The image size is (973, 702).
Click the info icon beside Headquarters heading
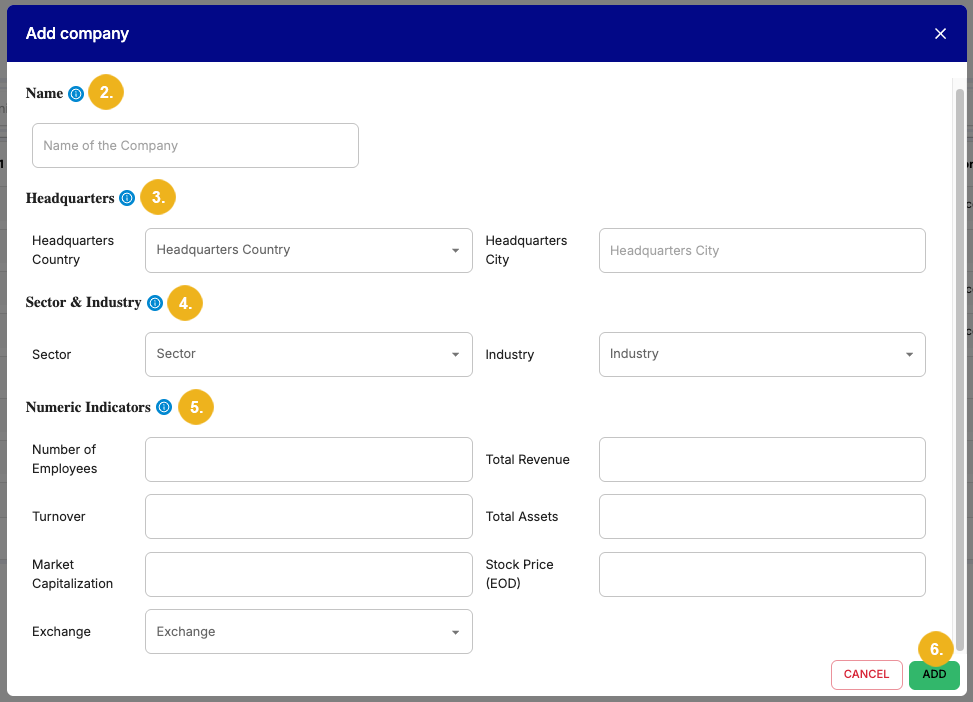coord(127,198)
